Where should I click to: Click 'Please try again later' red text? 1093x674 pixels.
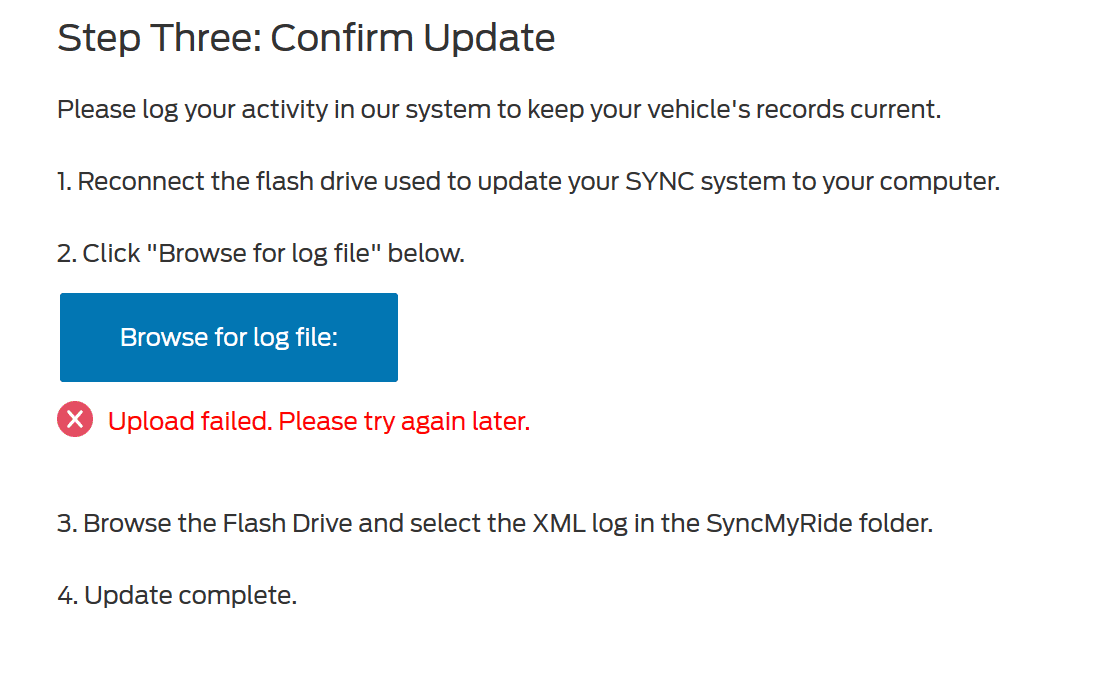pos(404,421)
